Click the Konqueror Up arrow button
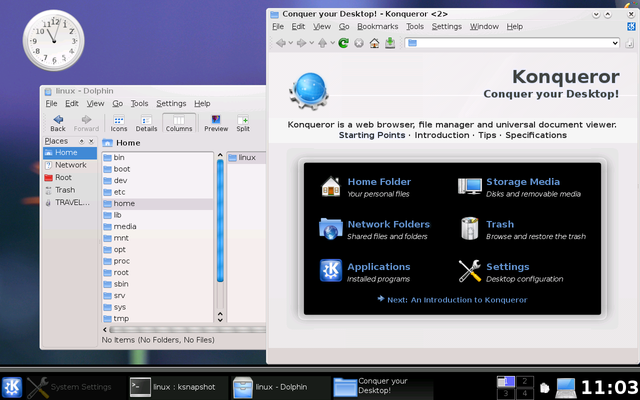The height and width of the screenshot is (400, 640). (x=322, y=43)
